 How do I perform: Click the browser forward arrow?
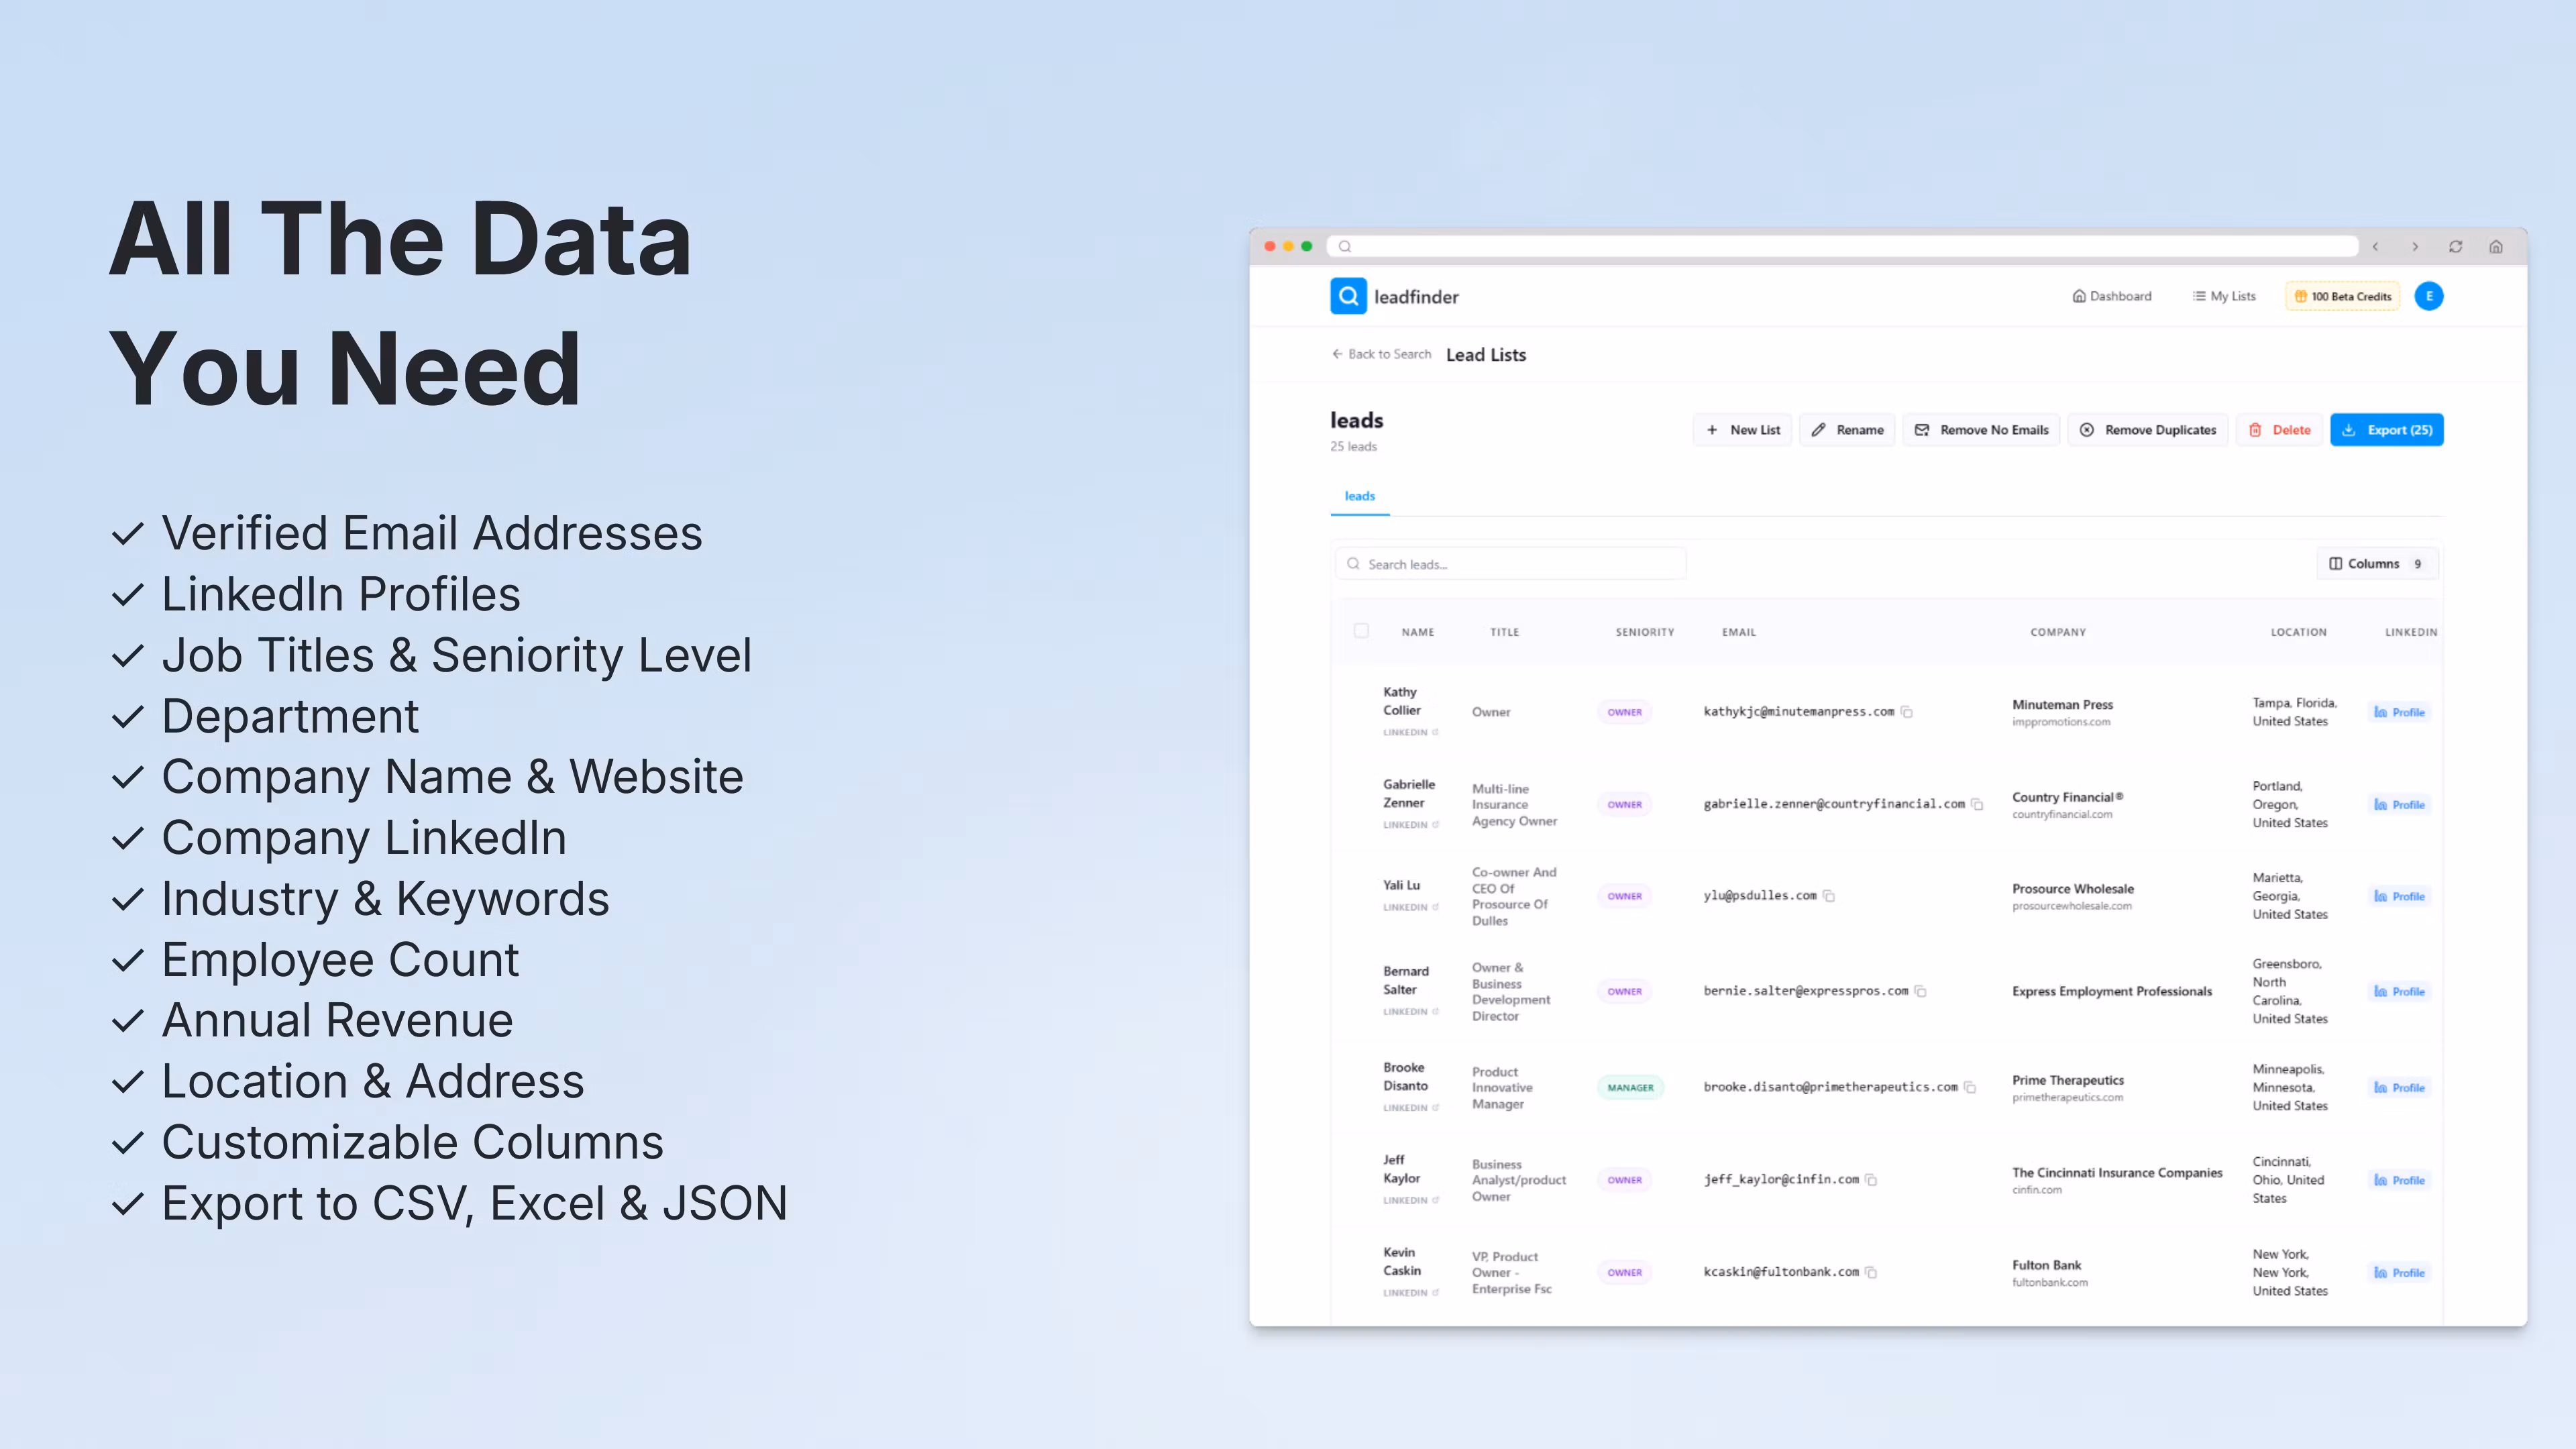pyautogui.click(x=2415, y=247)
